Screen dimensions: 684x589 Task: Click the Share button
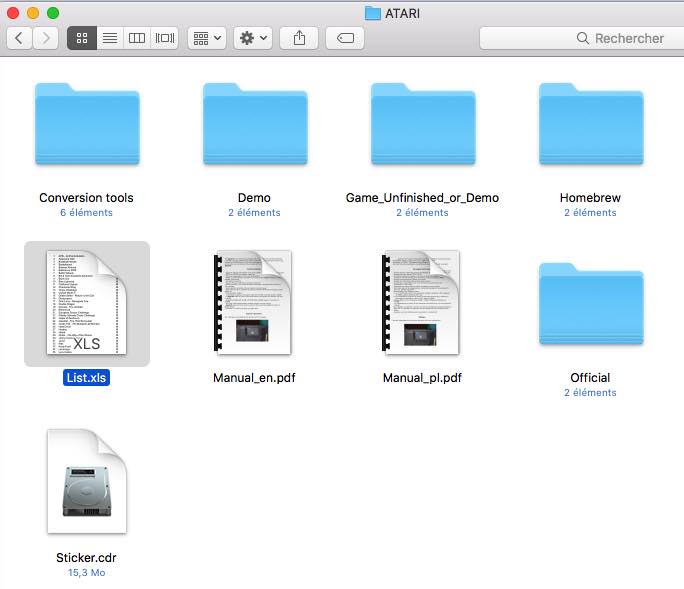pos(299,38)
